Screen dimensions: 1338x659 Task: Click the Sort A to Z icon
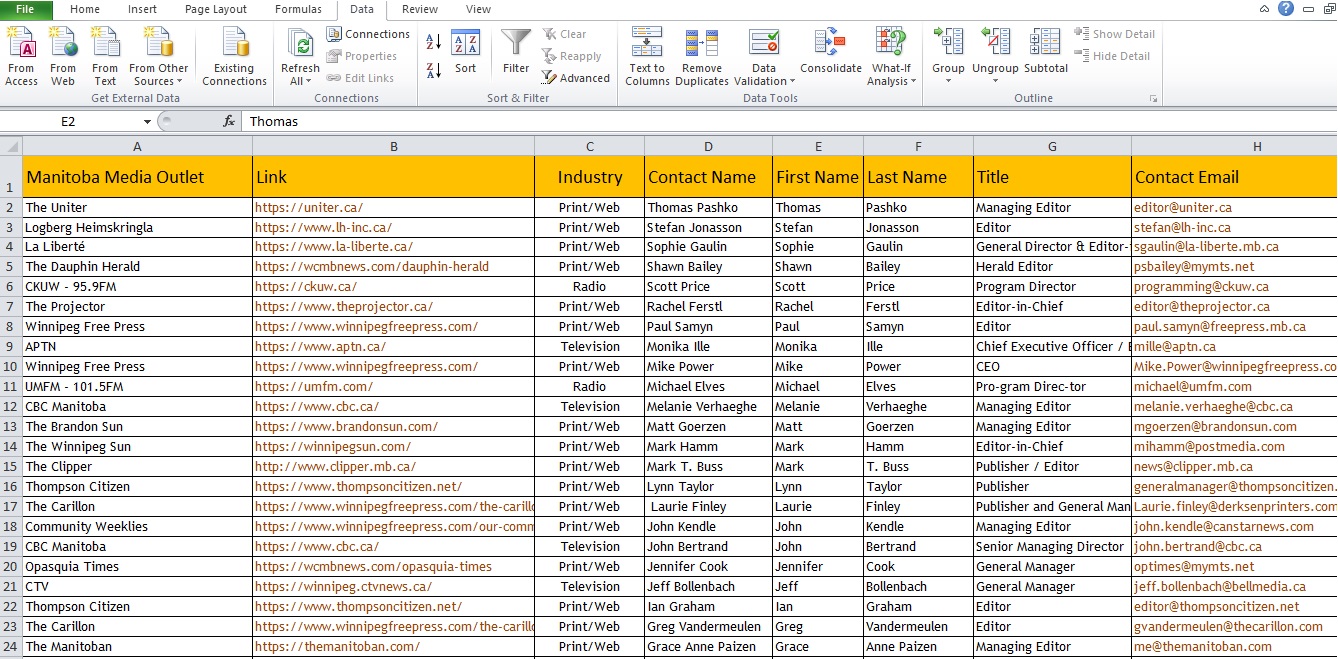[x=434, y=43]
